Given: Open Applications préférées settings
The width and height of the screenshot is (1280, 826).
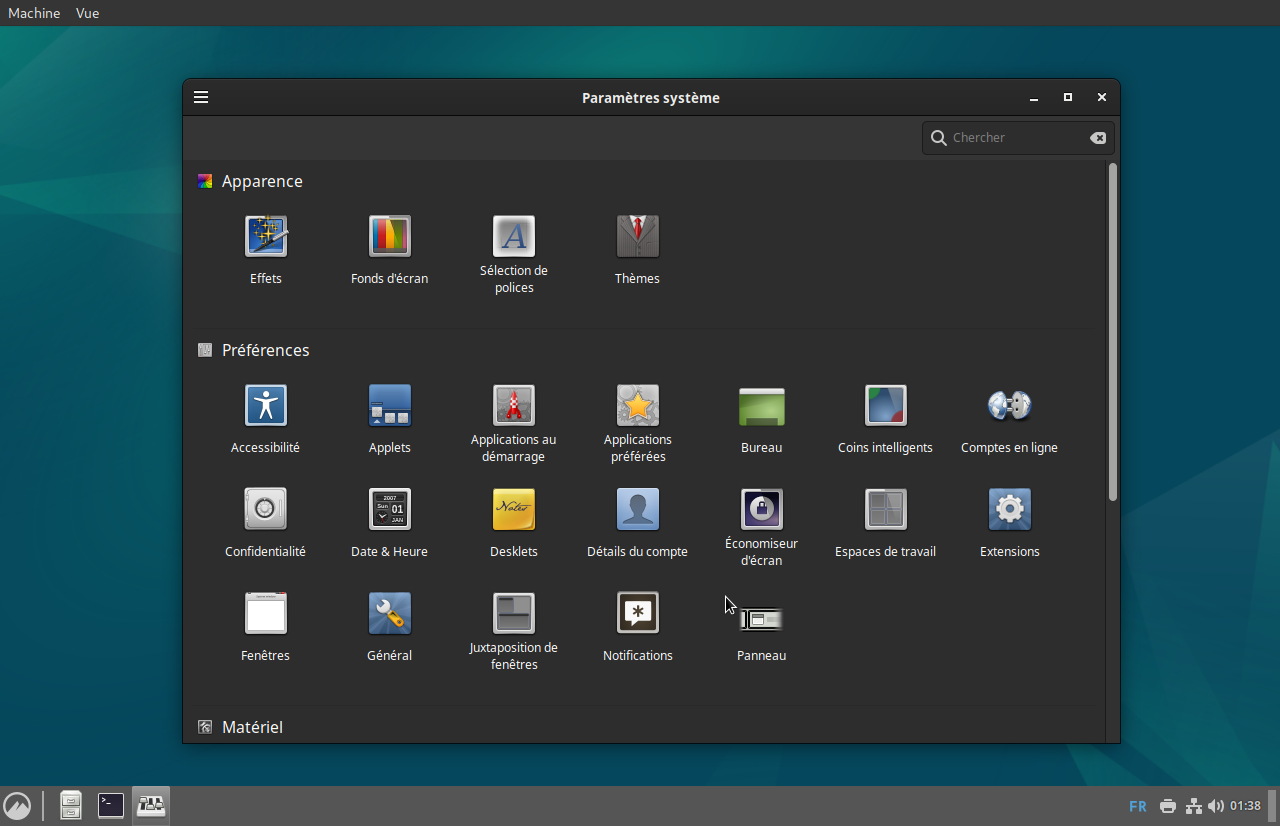Looking at the screenshot, I should click(637, 406).
